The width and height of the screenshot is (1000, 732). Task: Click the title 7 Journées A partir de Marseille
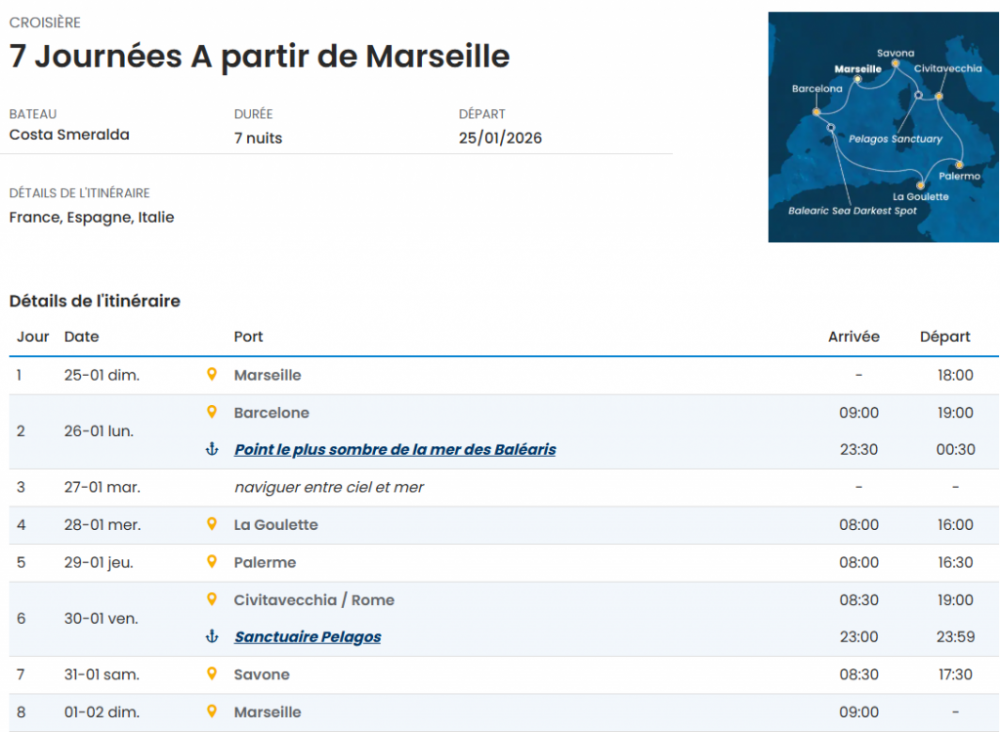coord(259,56)
